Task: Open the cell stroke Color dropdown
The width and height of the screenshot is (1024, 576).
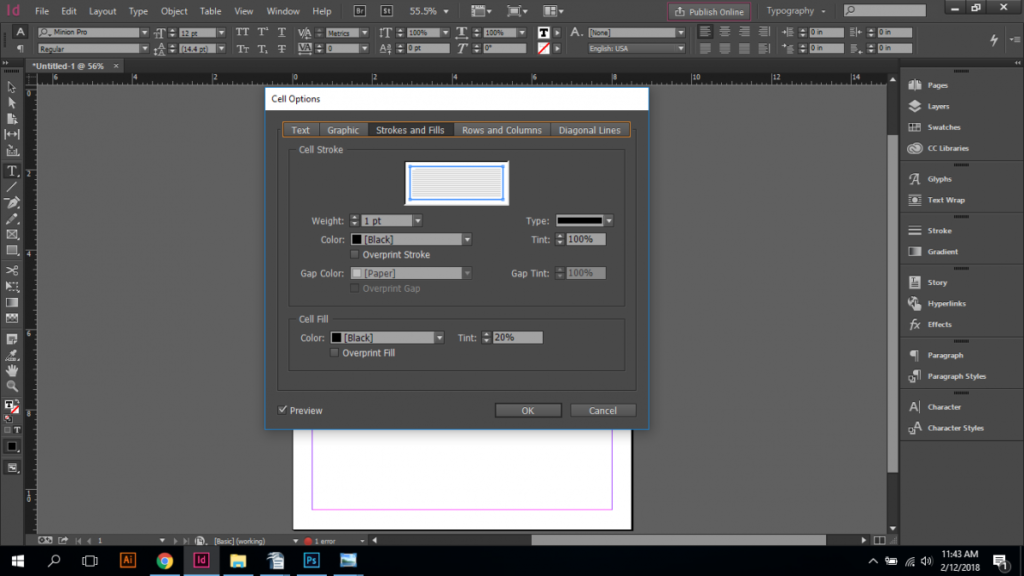Action: [465, 239]
